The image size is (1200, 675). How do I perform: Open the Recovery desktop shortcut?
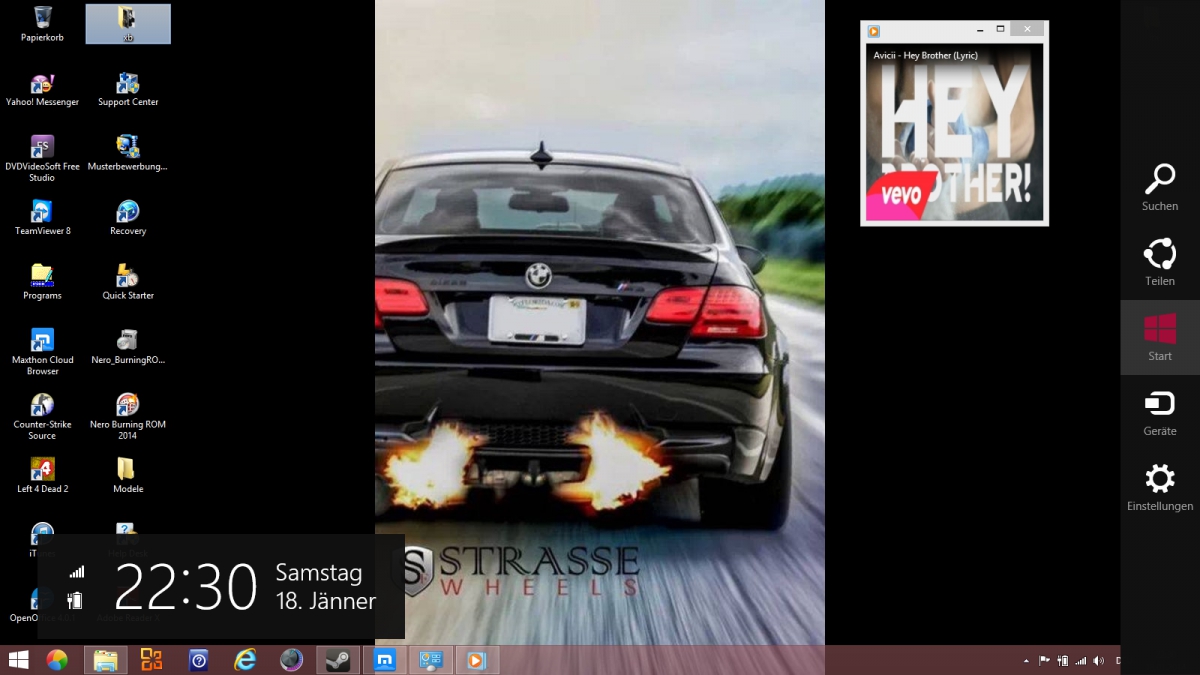128,218
